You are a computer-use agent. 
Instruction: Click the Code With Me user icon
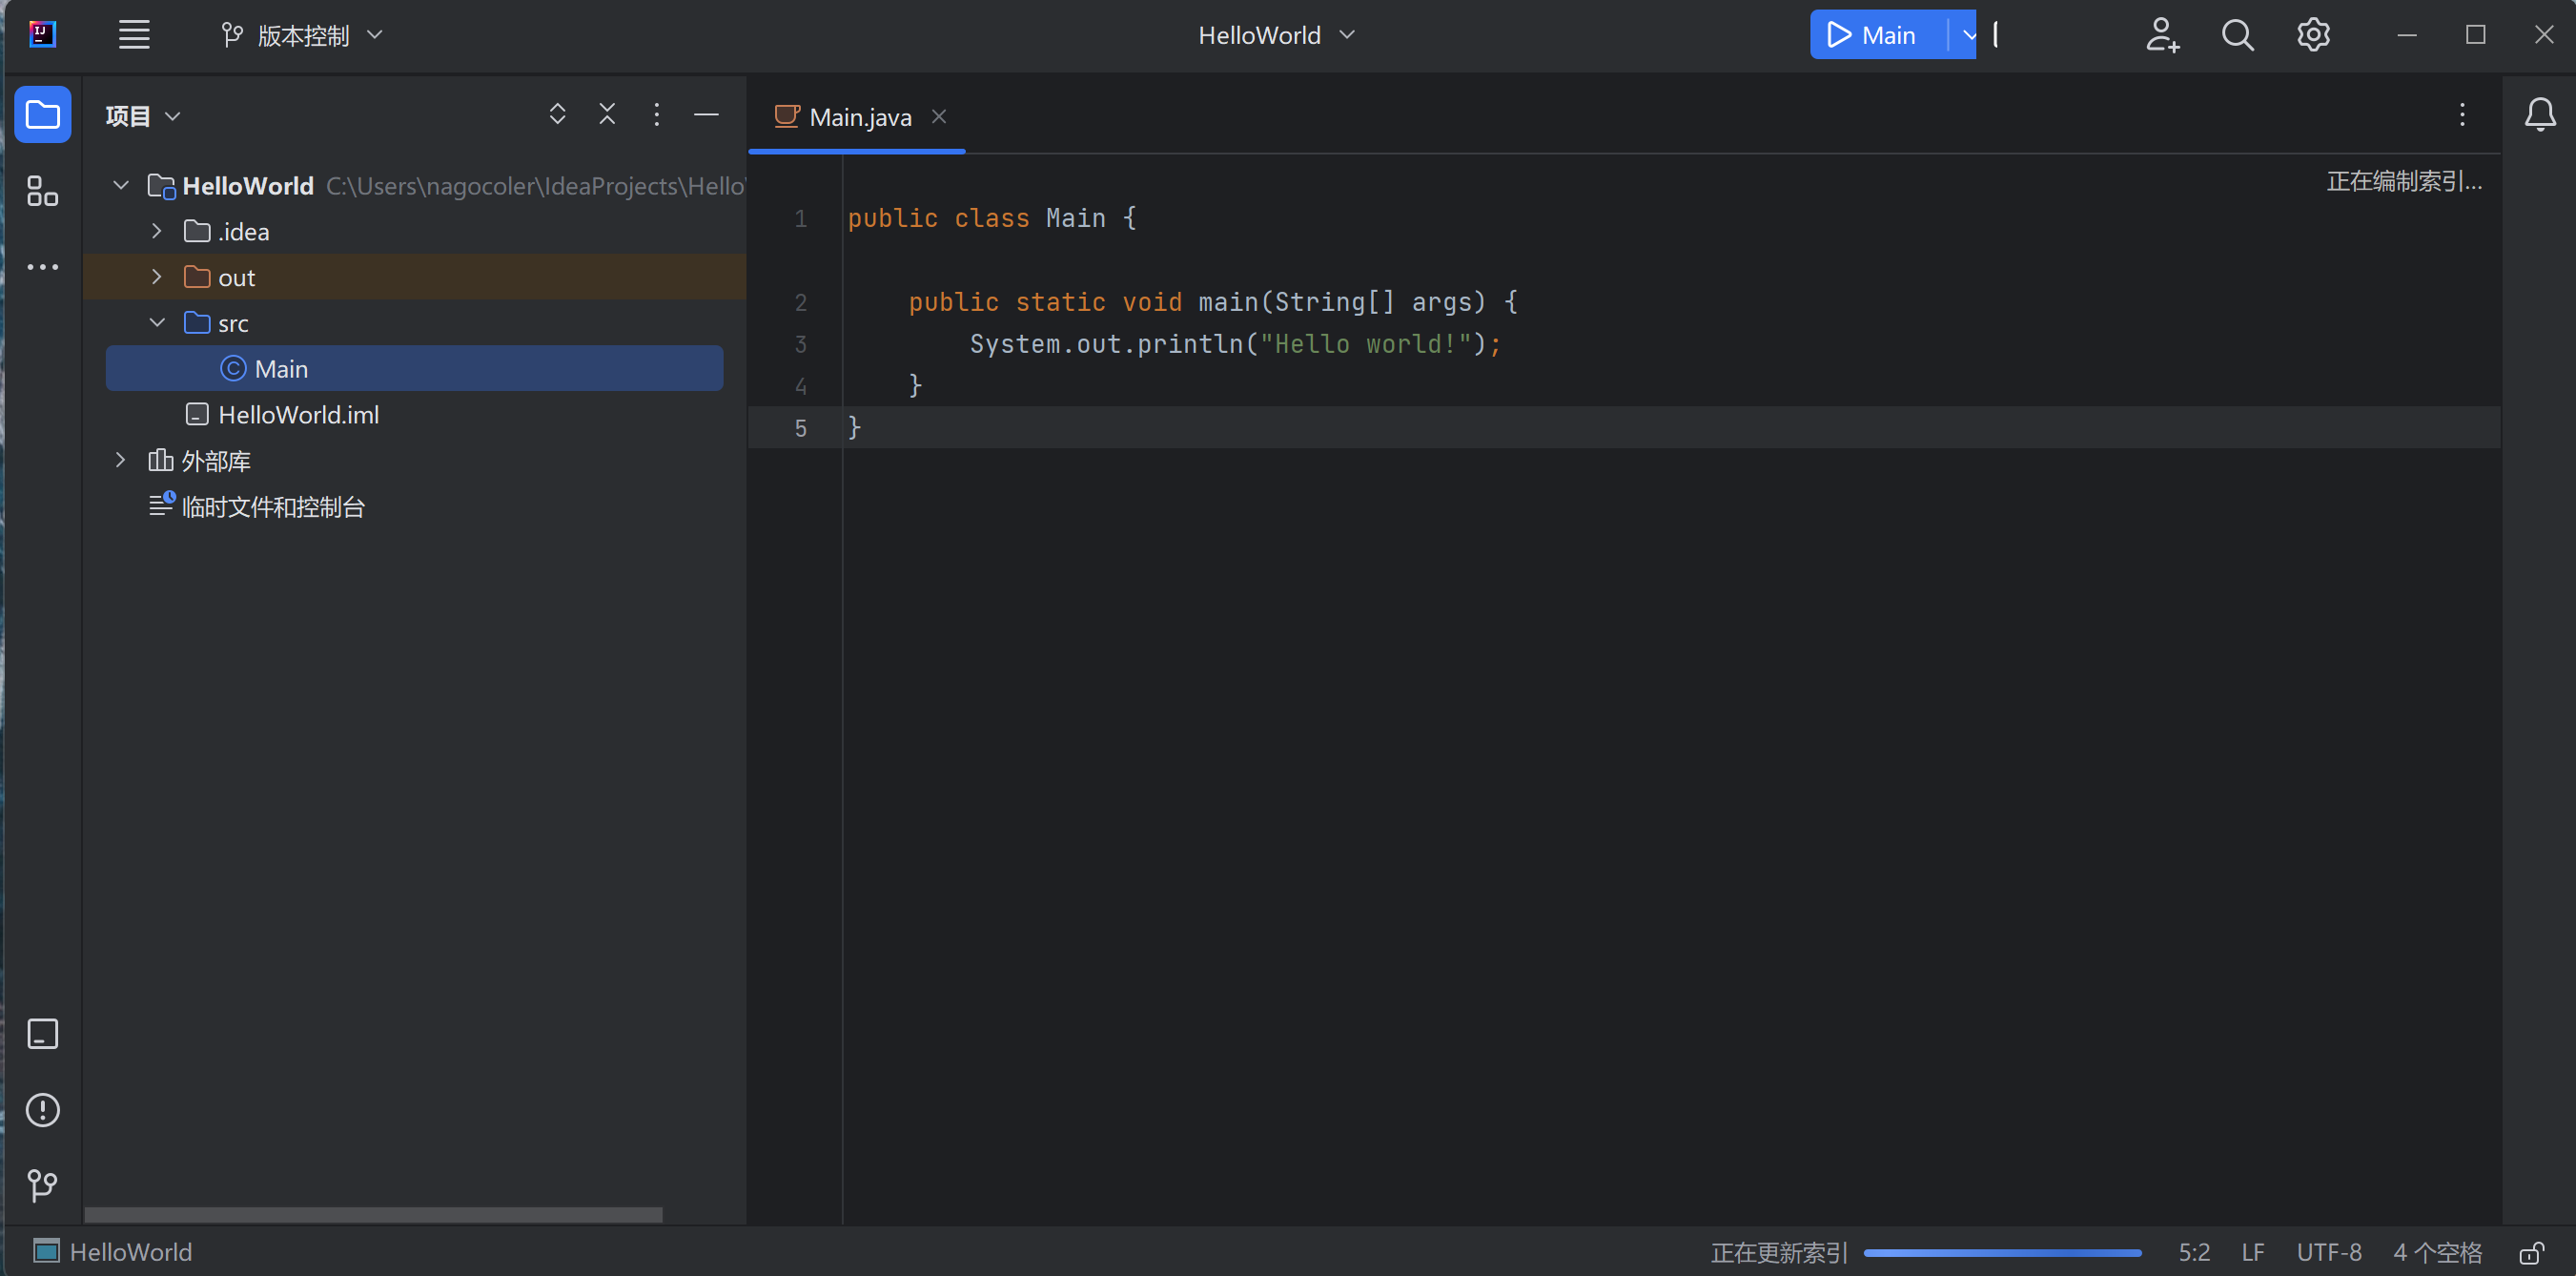click(2161, 35)
